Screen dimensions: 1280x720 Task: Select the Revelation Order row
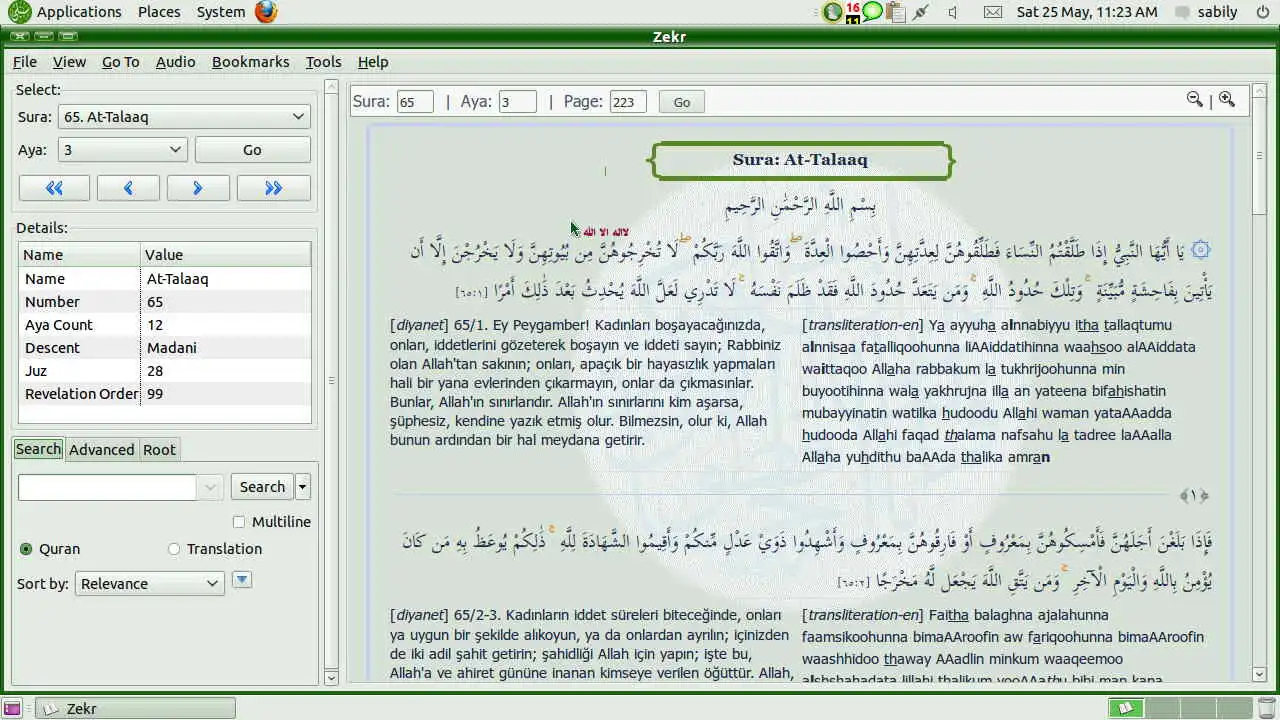click(165, 394)
